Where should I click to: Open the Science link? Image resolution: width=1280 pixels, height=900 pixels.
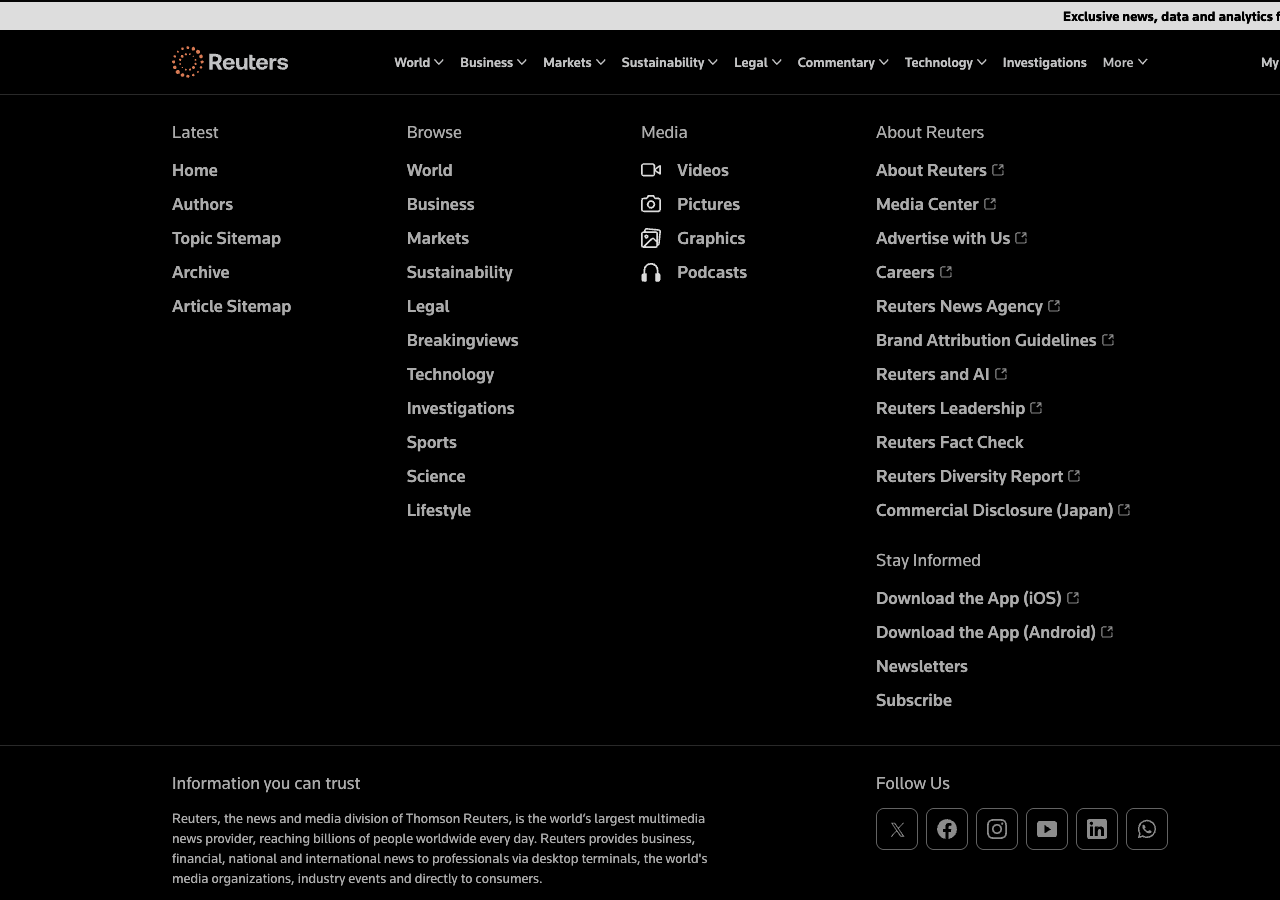[x=436, y=476]
